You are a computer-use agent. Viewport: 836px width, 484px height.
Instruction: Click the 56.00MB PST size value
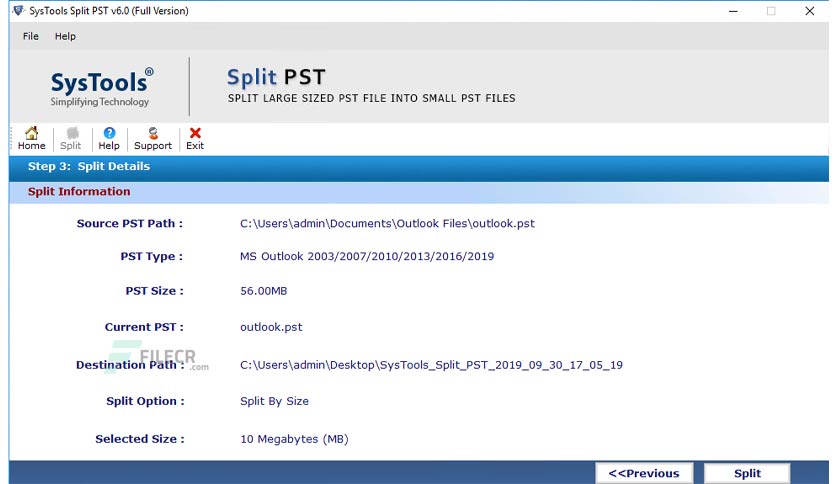click(x=263, y=291)
